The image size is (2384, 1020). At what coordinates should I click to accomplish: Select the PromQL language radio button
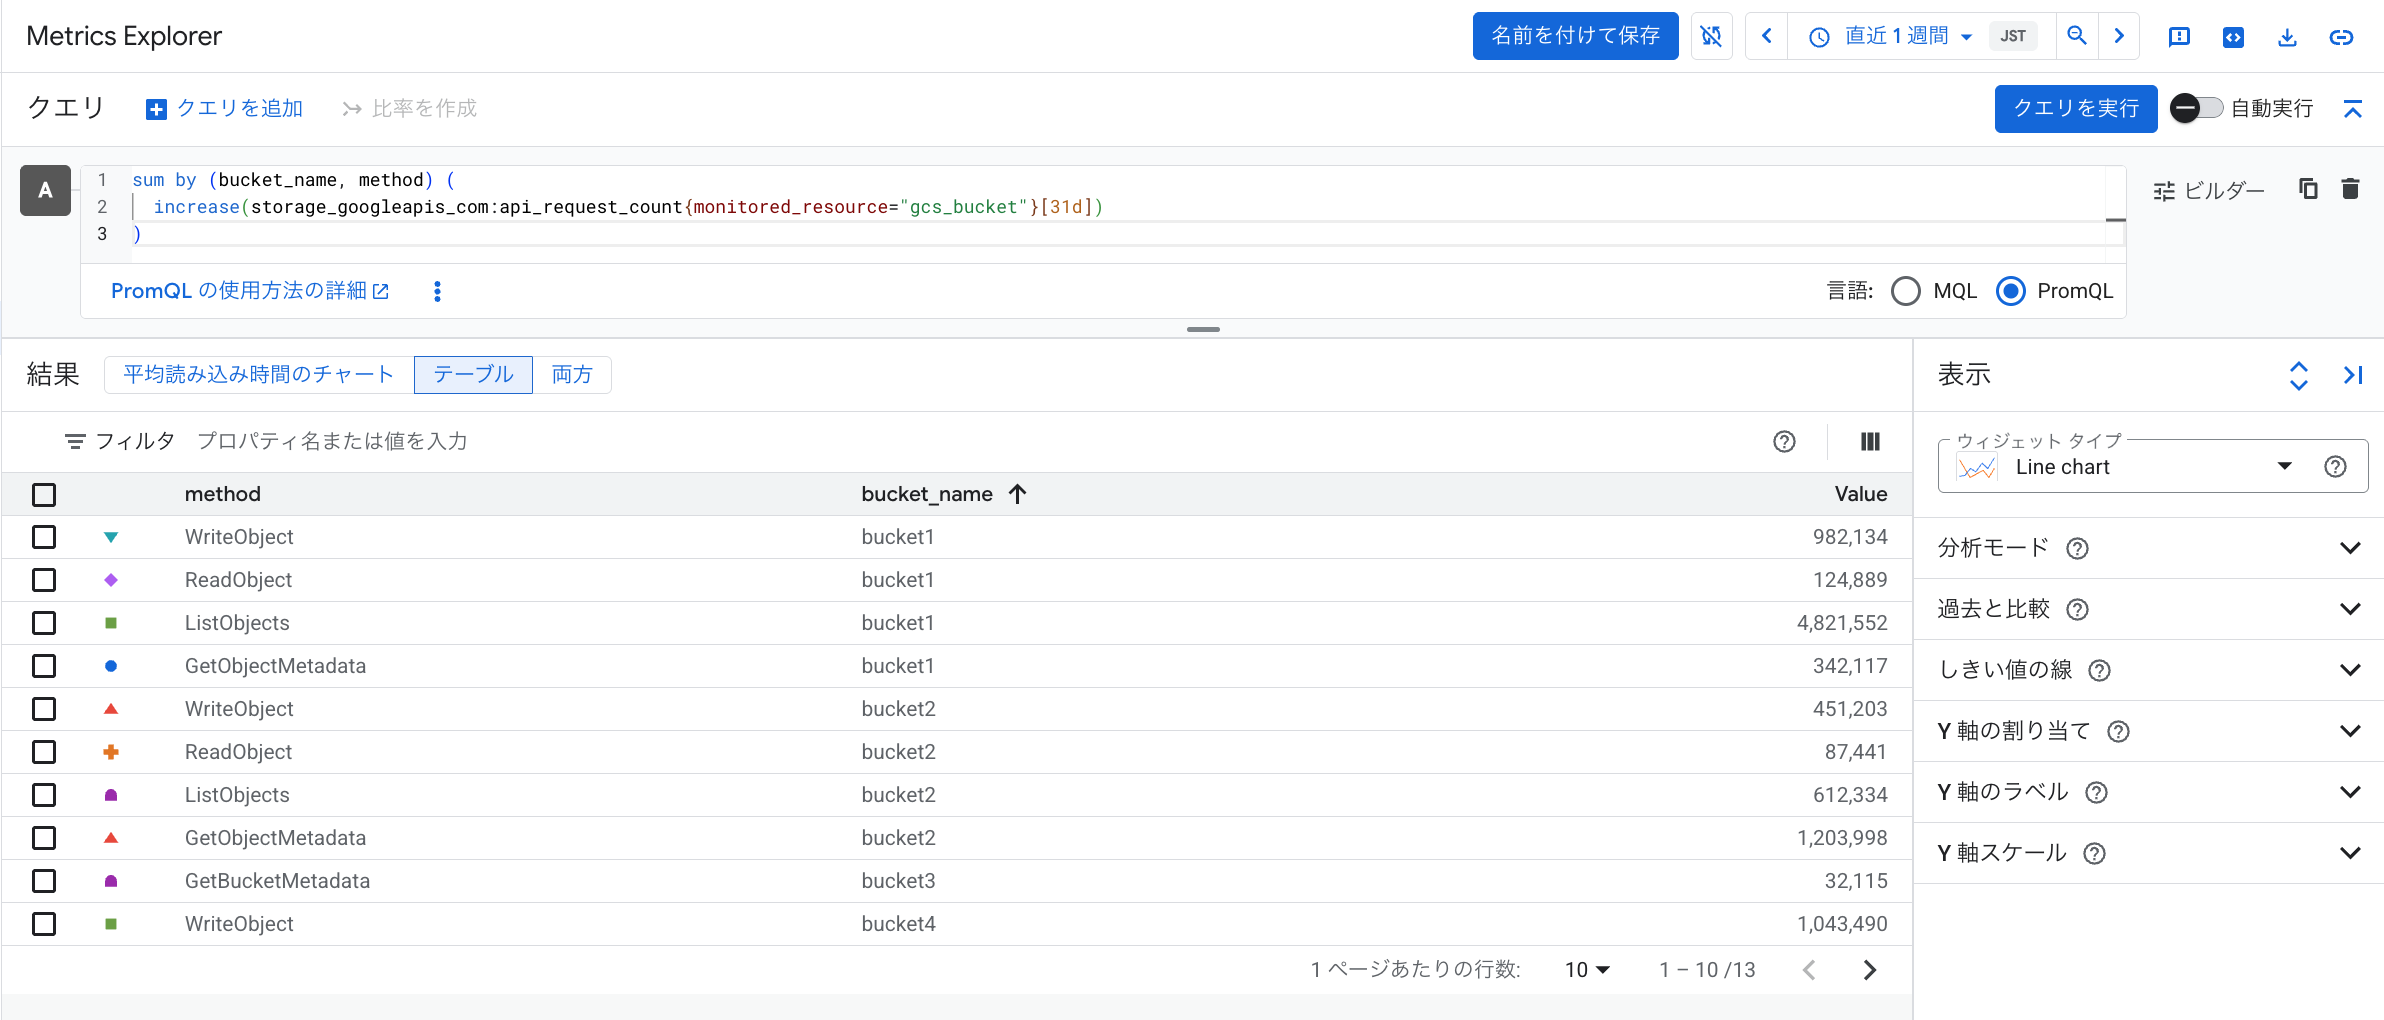(2010, 291)
